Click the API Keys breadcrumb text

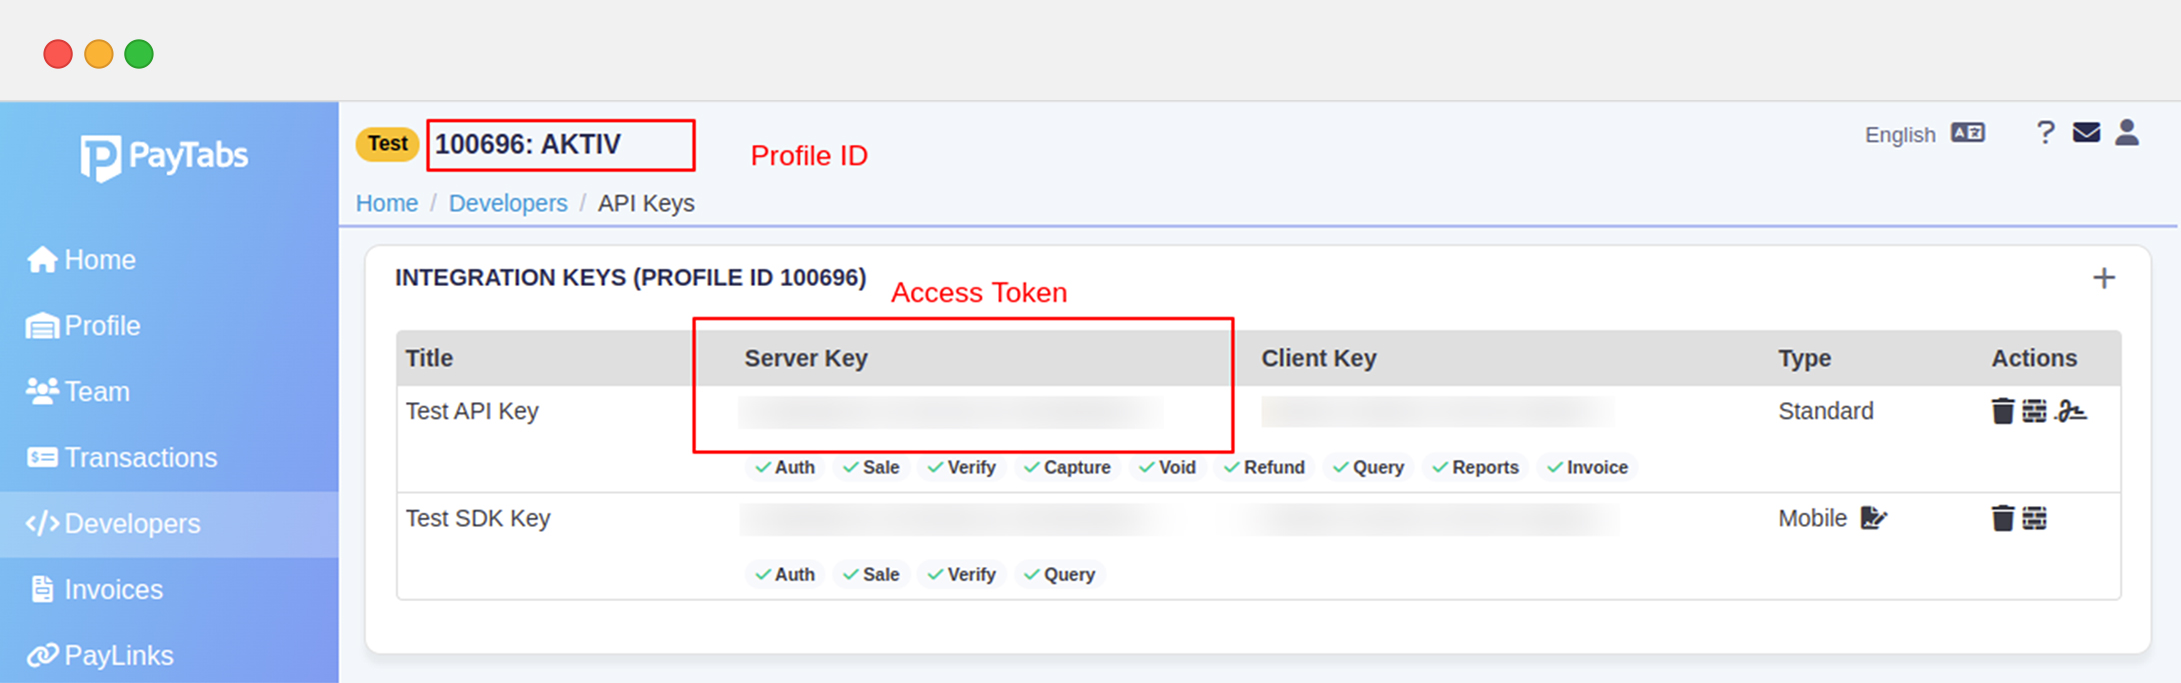click(x=646, y=203)
